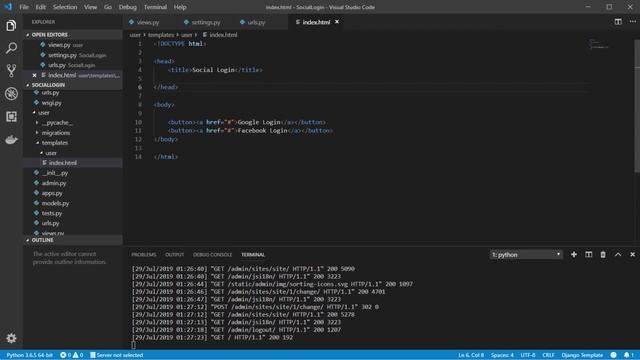Open the Manage gear settings menu
640x360 pixels.
pyautogui.click(x=11, y=338)
